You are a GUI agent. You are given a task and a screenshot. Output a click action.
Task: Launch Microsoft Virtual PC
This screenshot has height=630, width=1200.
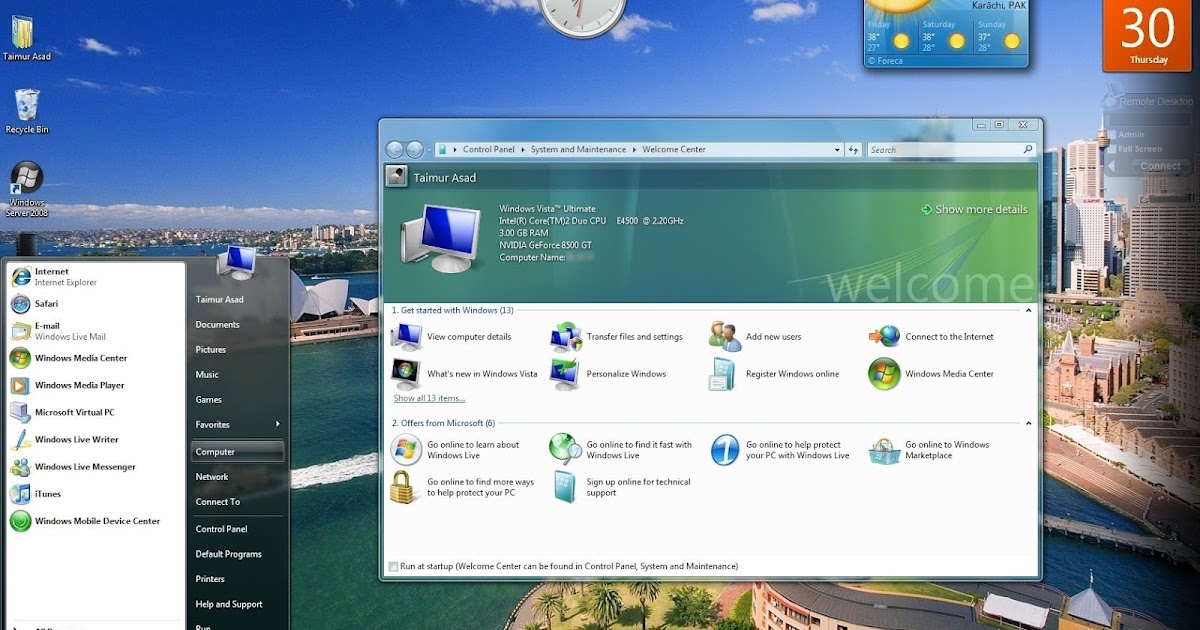[x=74, y=412]
